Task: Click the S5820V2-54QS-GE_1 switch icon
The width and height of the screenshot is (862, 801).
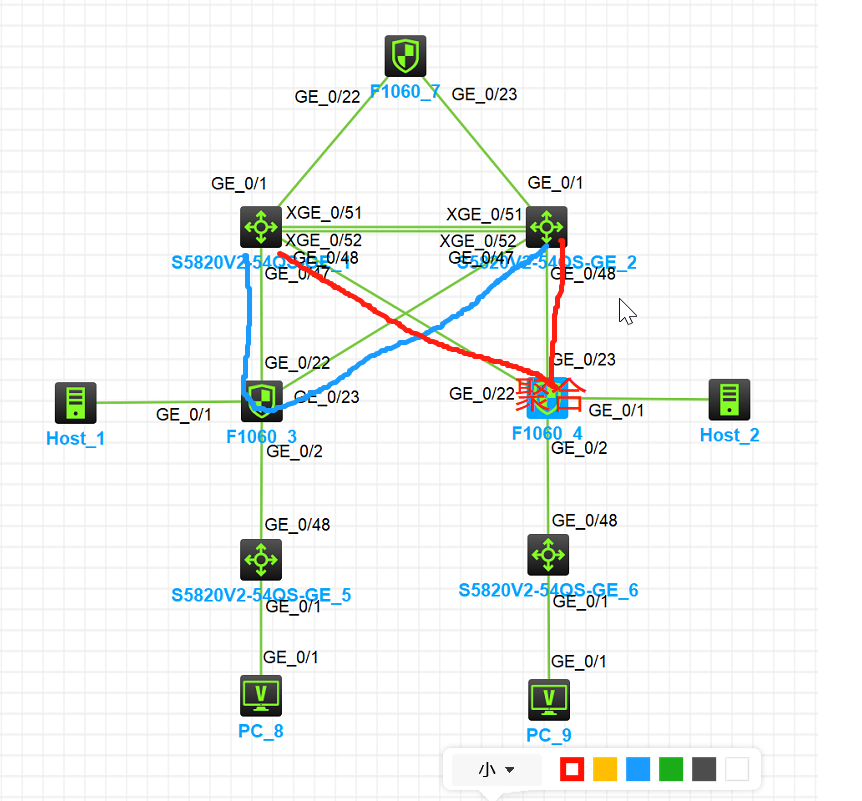Action: tap(261, 227)
